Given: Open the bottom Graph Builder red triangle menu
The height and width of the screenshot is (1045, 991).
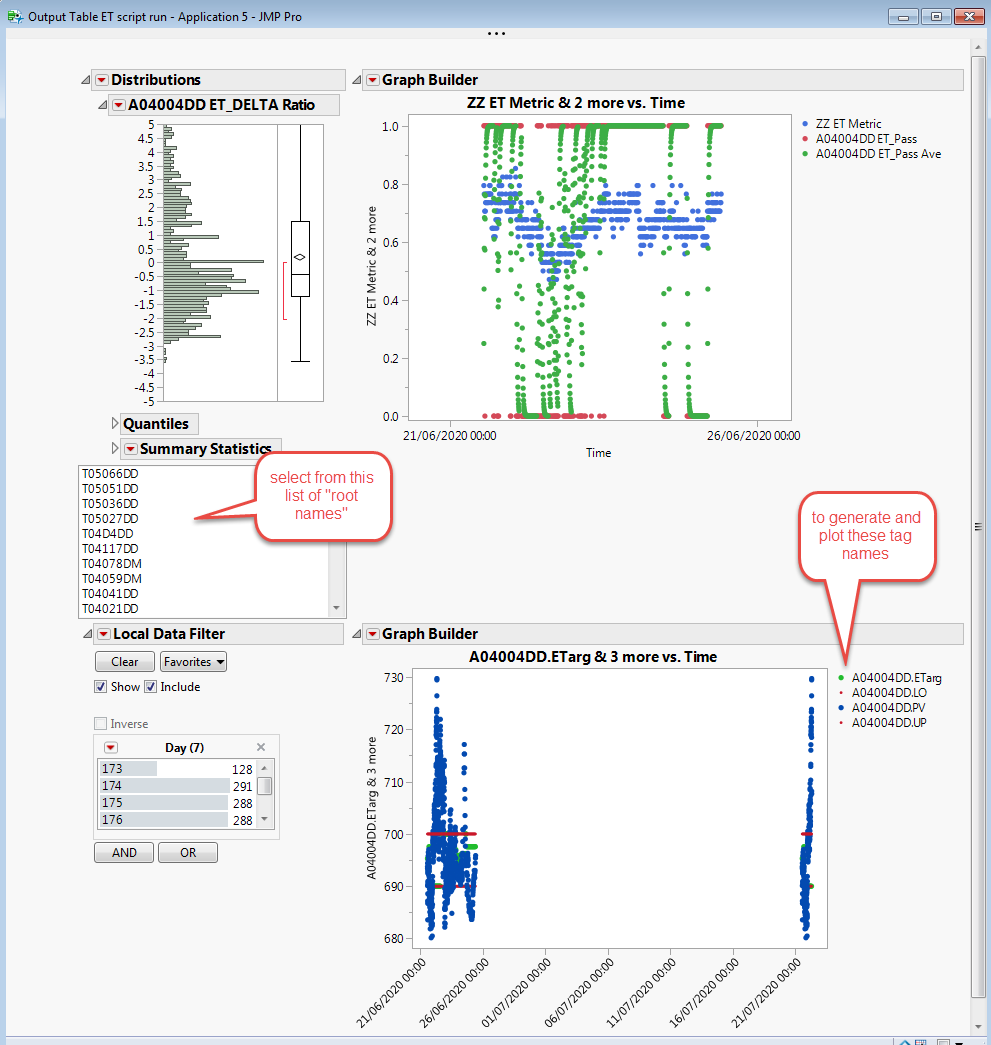Looking at the screenshot, I should (x=373, y=633).
